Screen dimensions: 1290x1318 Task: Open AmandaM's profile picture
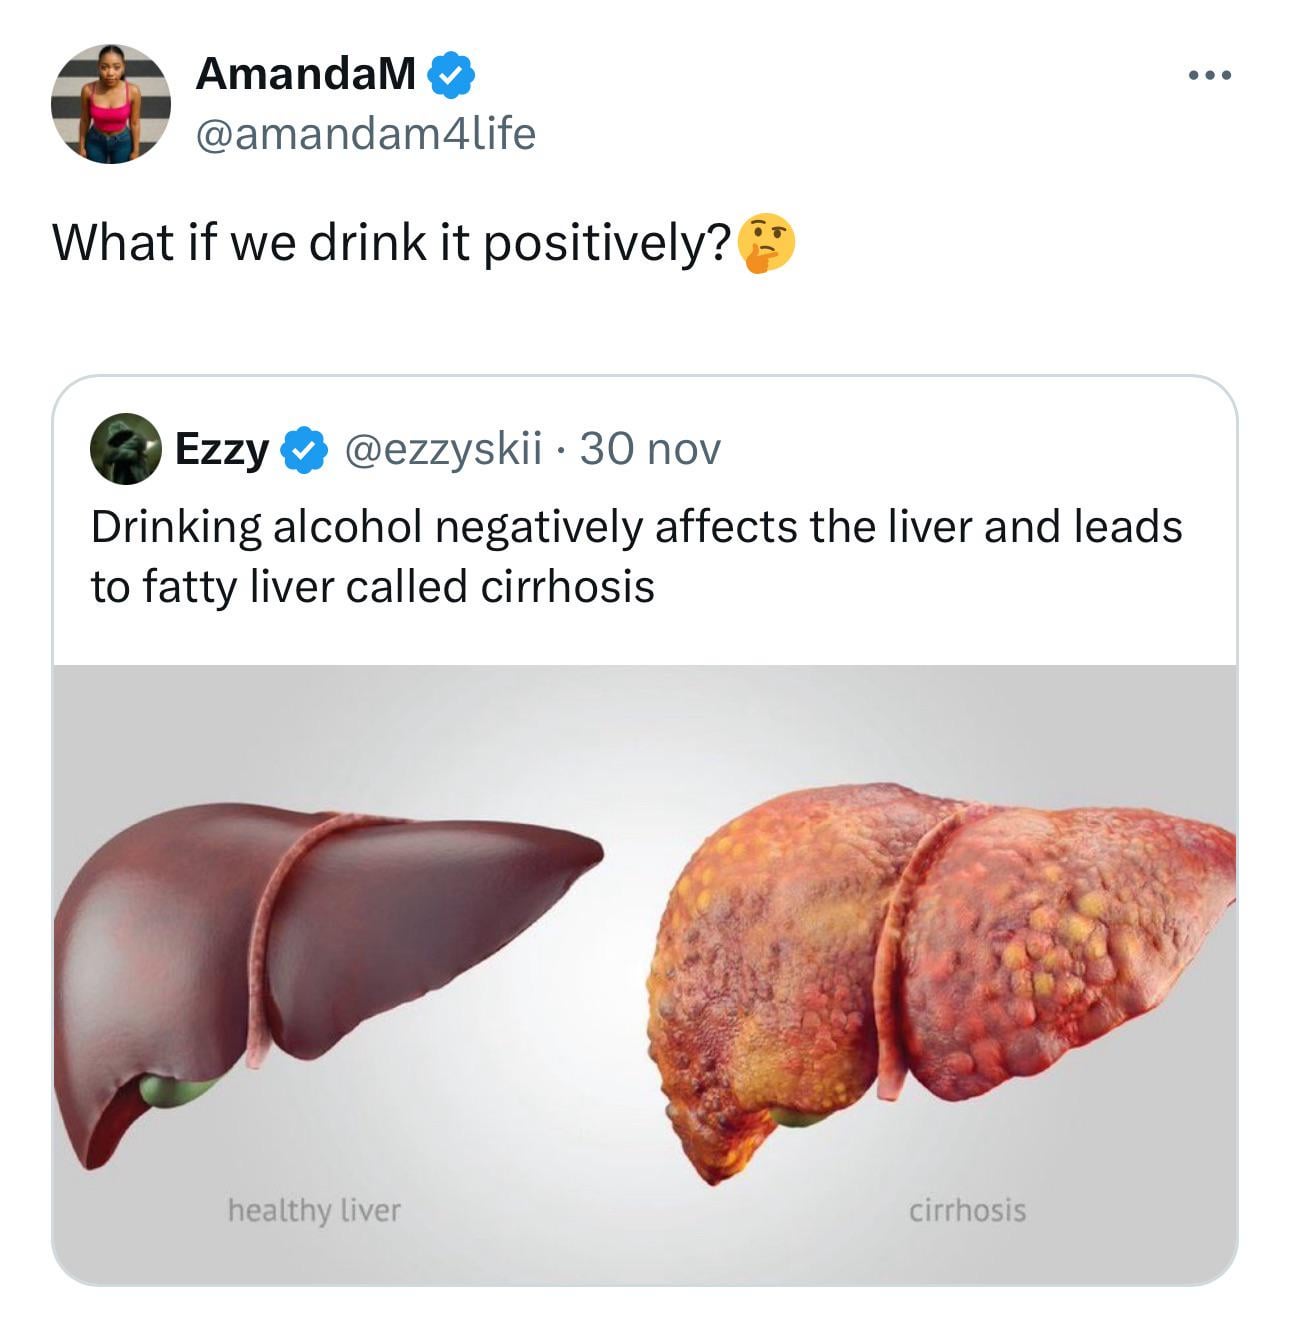coord(110,104)
